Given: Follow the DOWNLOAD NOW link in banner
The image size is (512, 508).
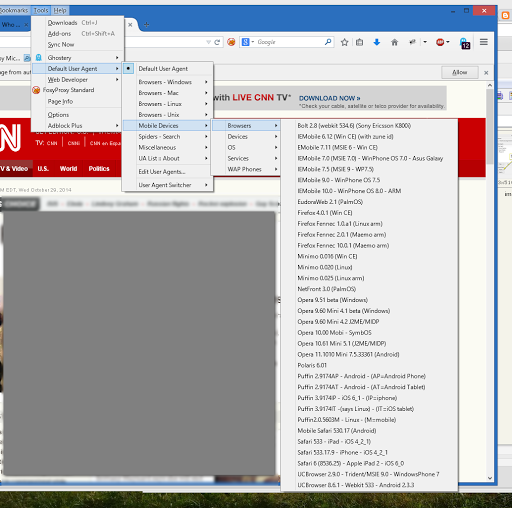Looking at the screenshot, I should 329,98.
